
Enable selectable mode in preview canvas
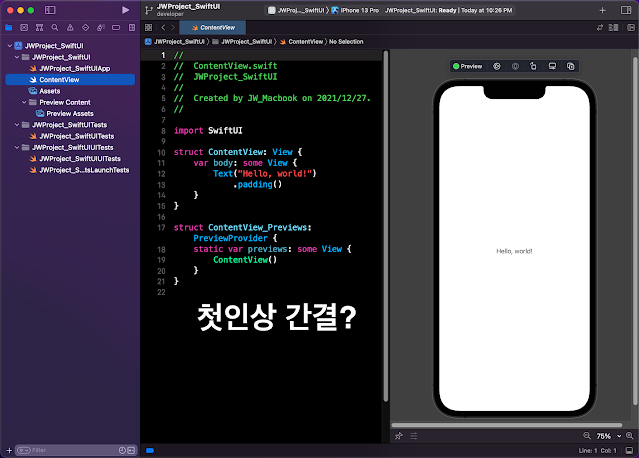coord(497,66)
